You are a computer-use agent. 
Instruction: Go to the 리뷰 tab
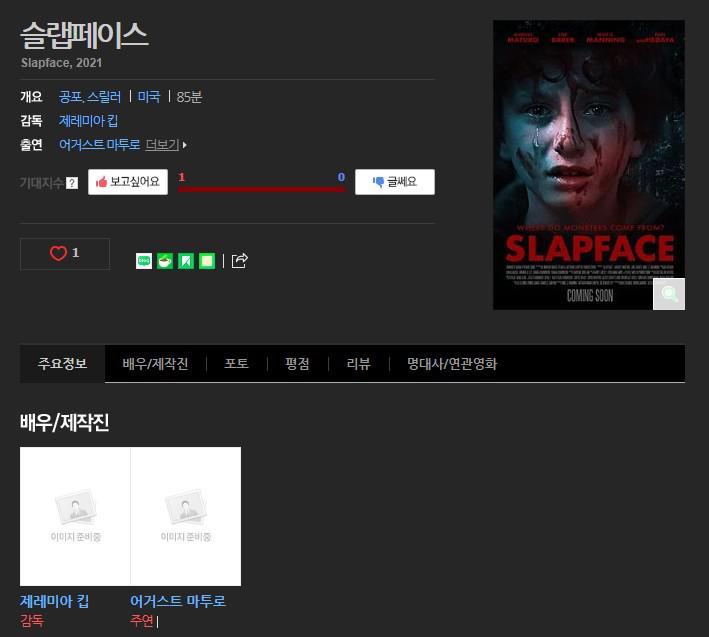[x=359, y=364]
